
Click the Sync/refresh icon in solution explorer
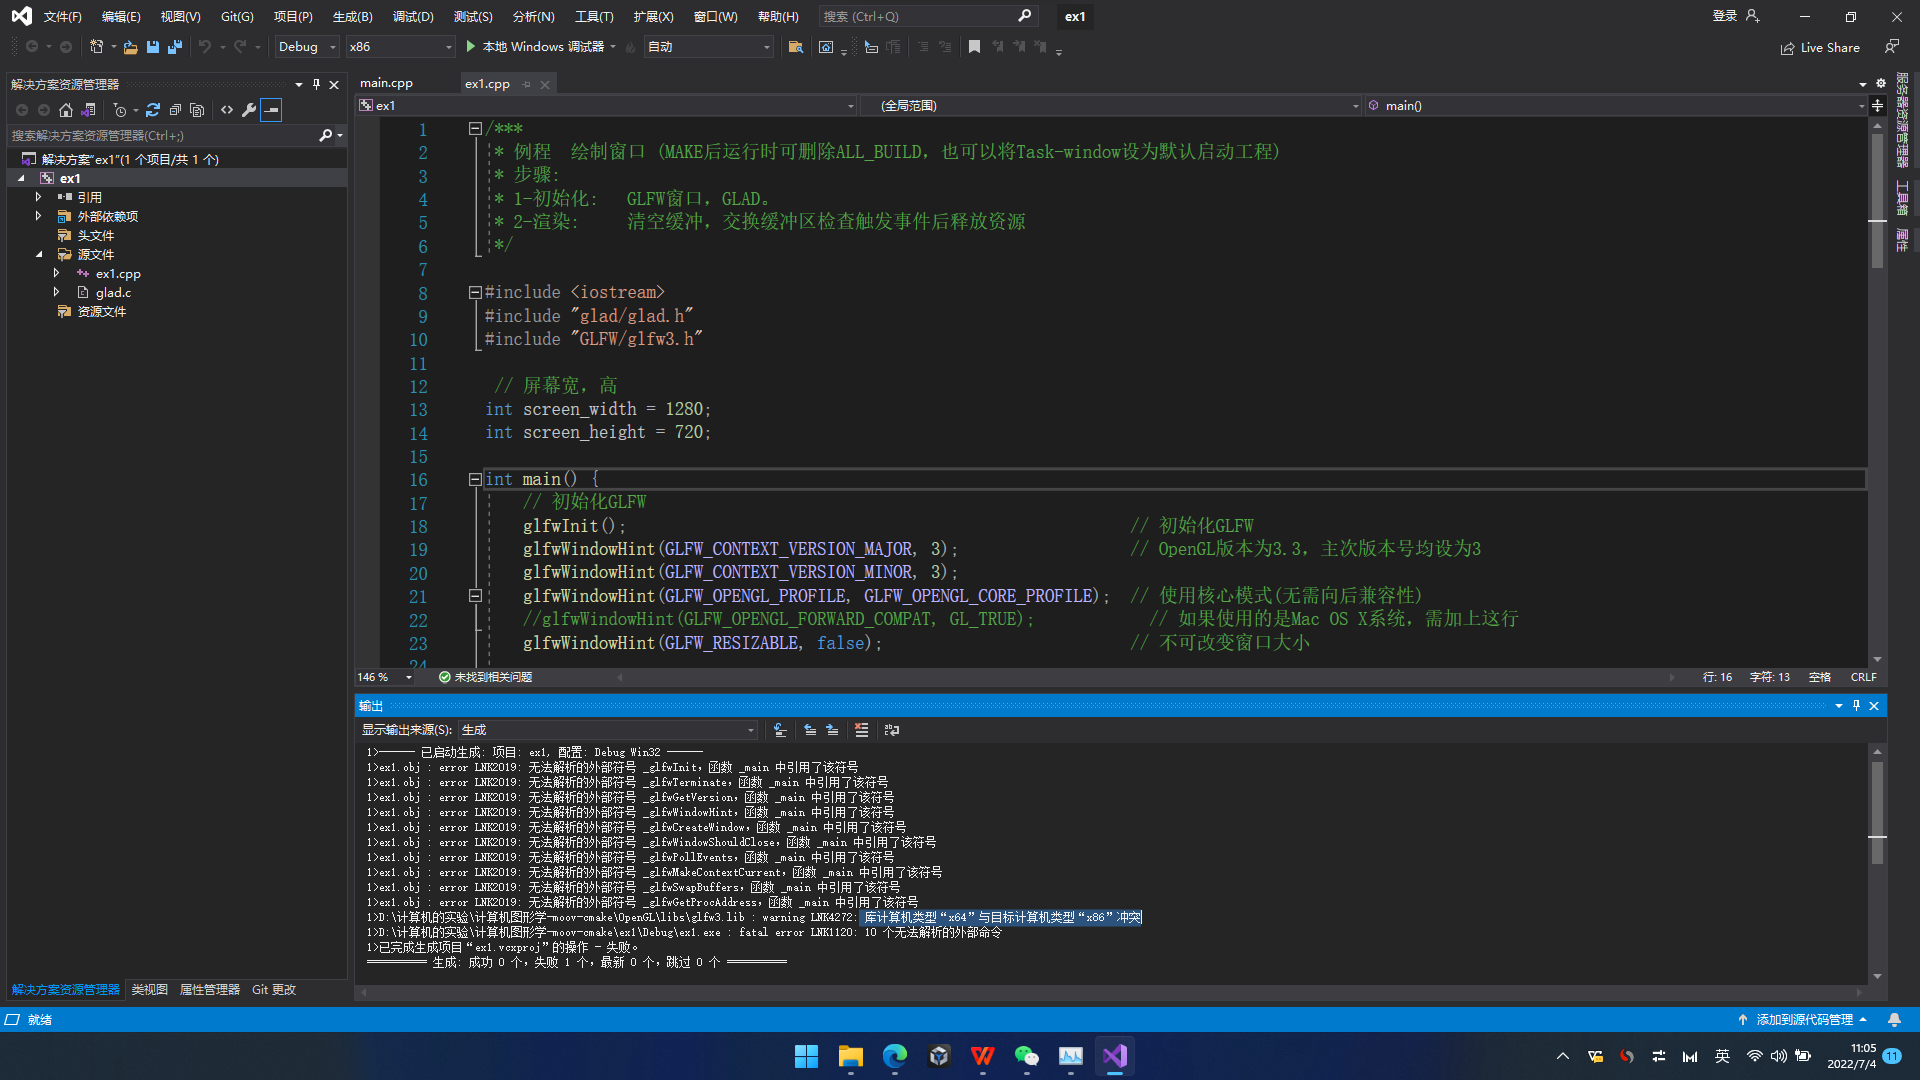(153, 110)
